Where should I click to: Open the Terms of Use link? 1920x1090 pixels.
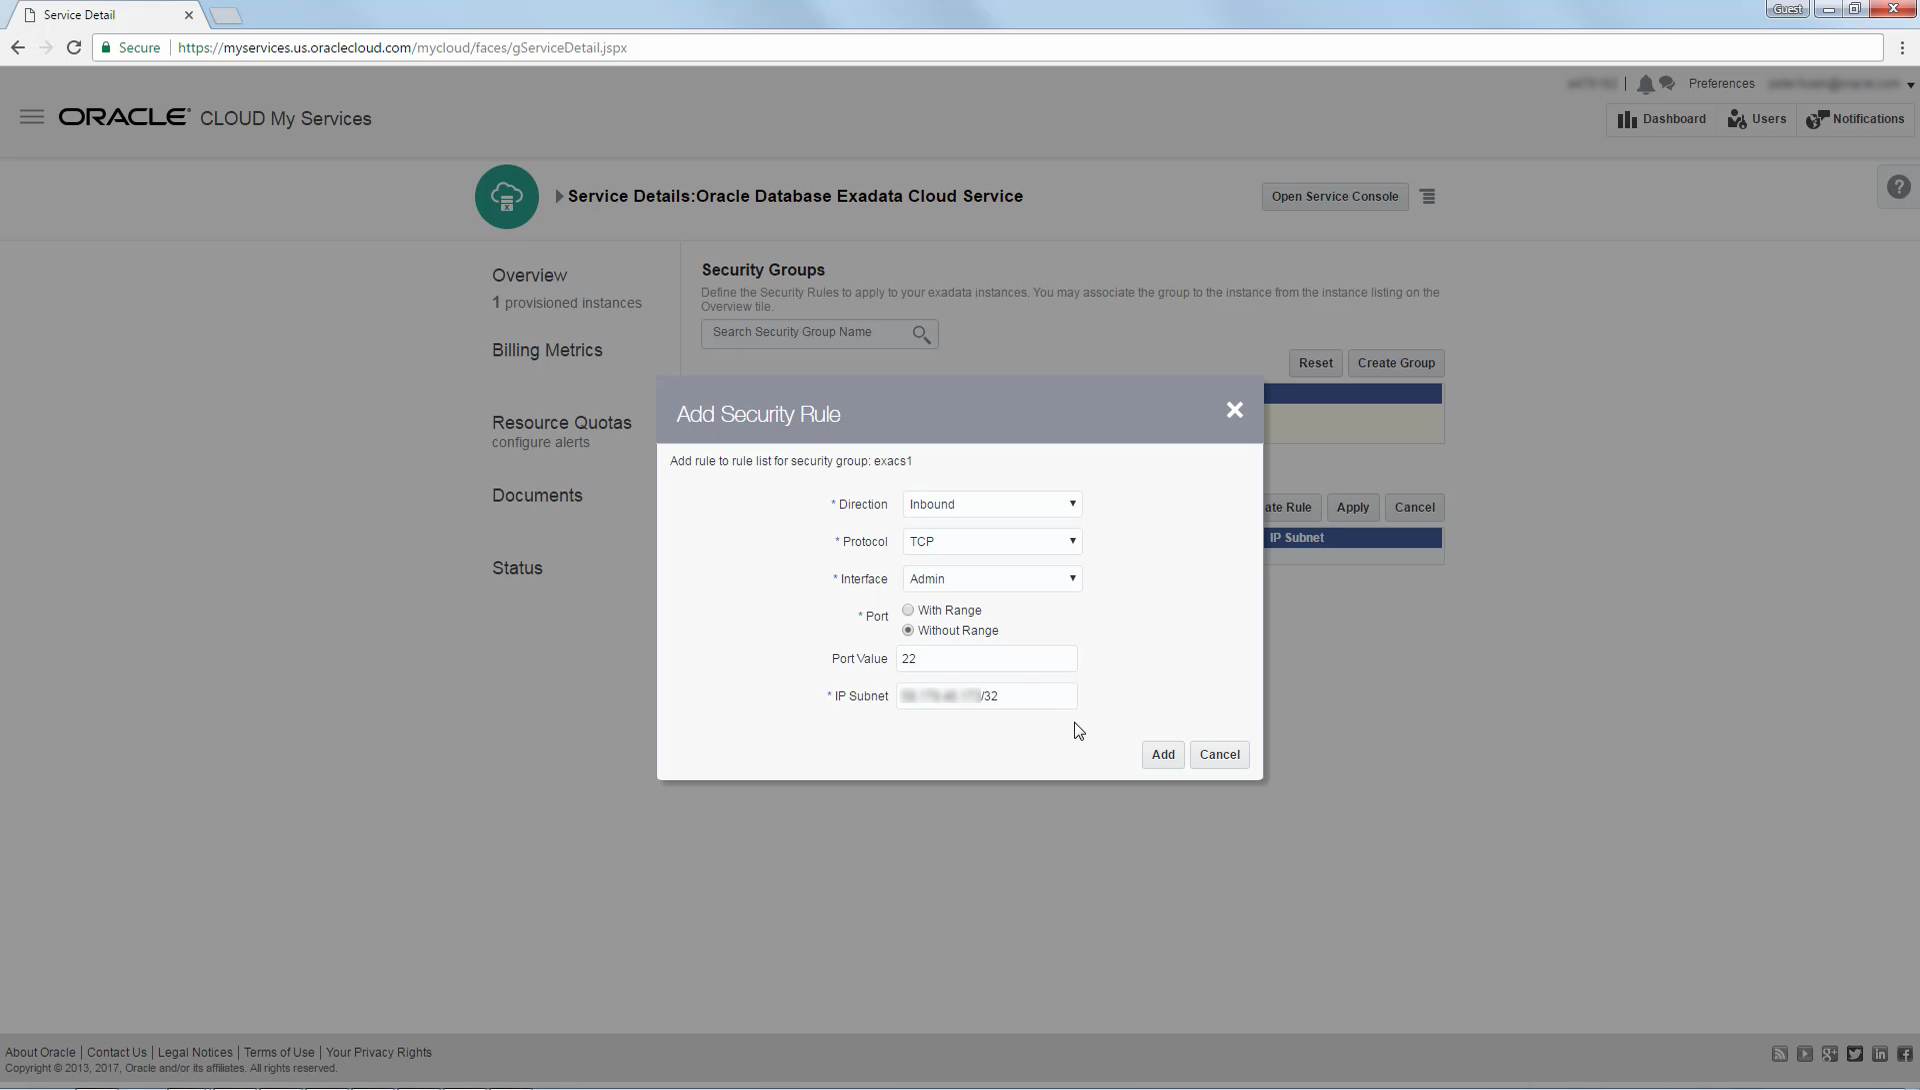279,1053
